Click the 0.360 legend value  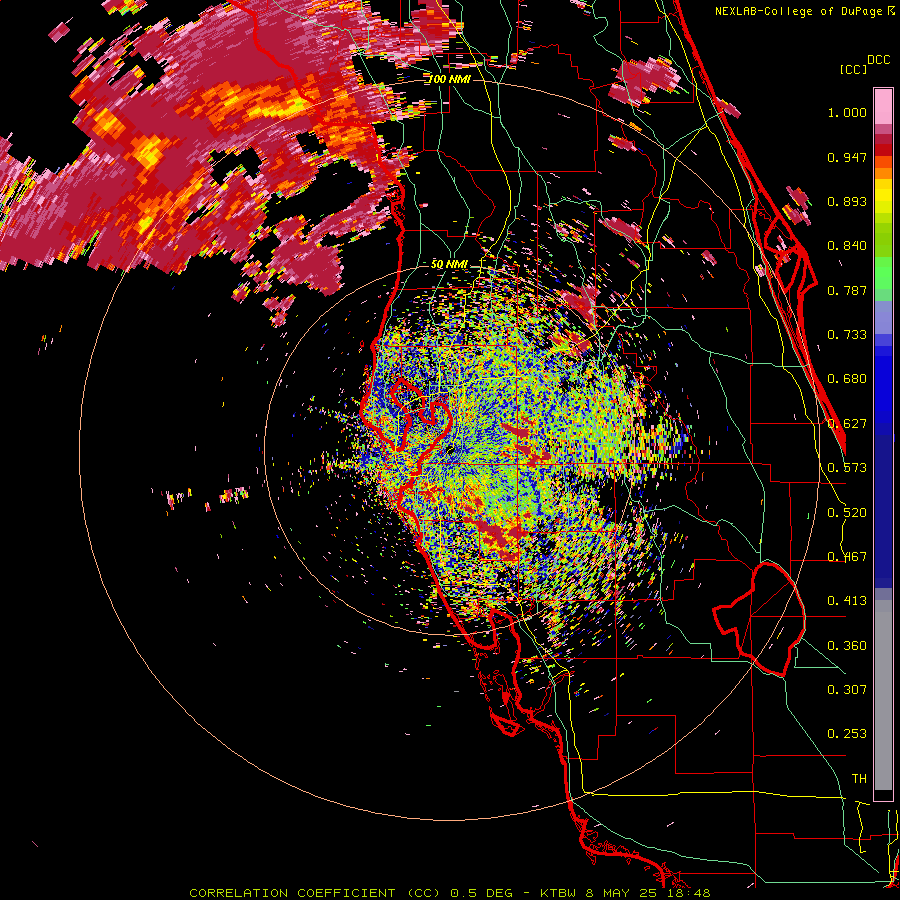point(847,646)
